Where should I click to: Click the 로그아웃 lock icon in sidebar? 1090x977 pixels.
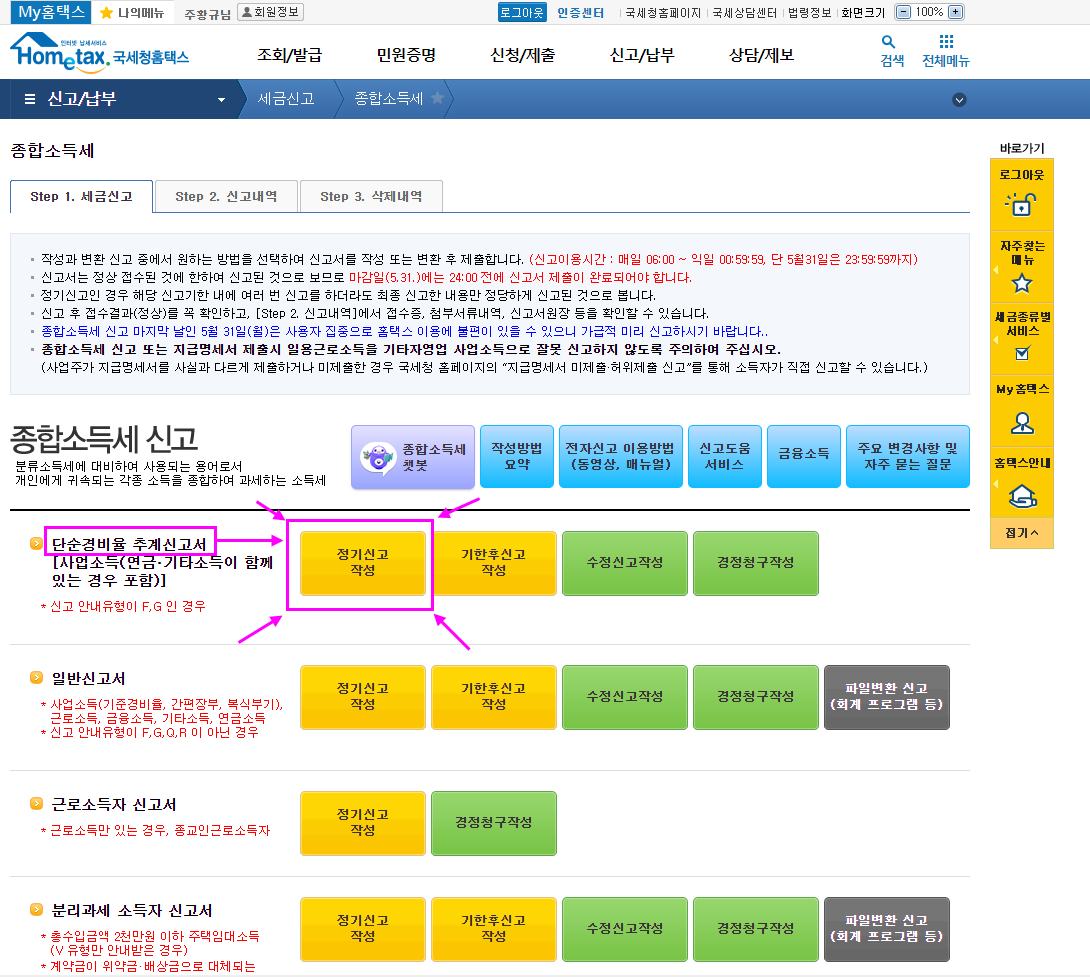coord(1021,204)
